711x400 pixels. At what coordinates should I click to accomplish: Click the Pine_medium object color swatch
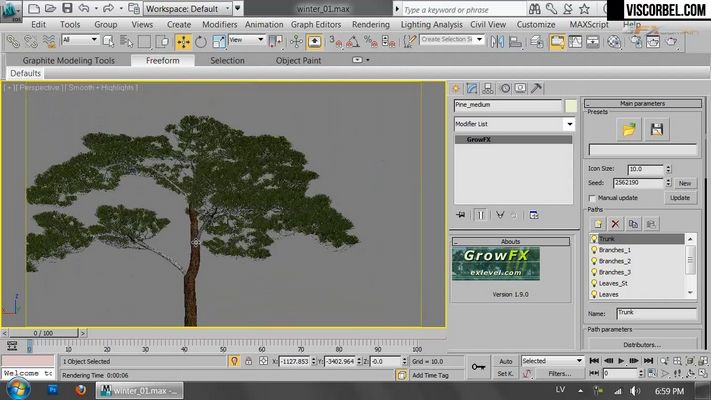click(x=570, y=106)
